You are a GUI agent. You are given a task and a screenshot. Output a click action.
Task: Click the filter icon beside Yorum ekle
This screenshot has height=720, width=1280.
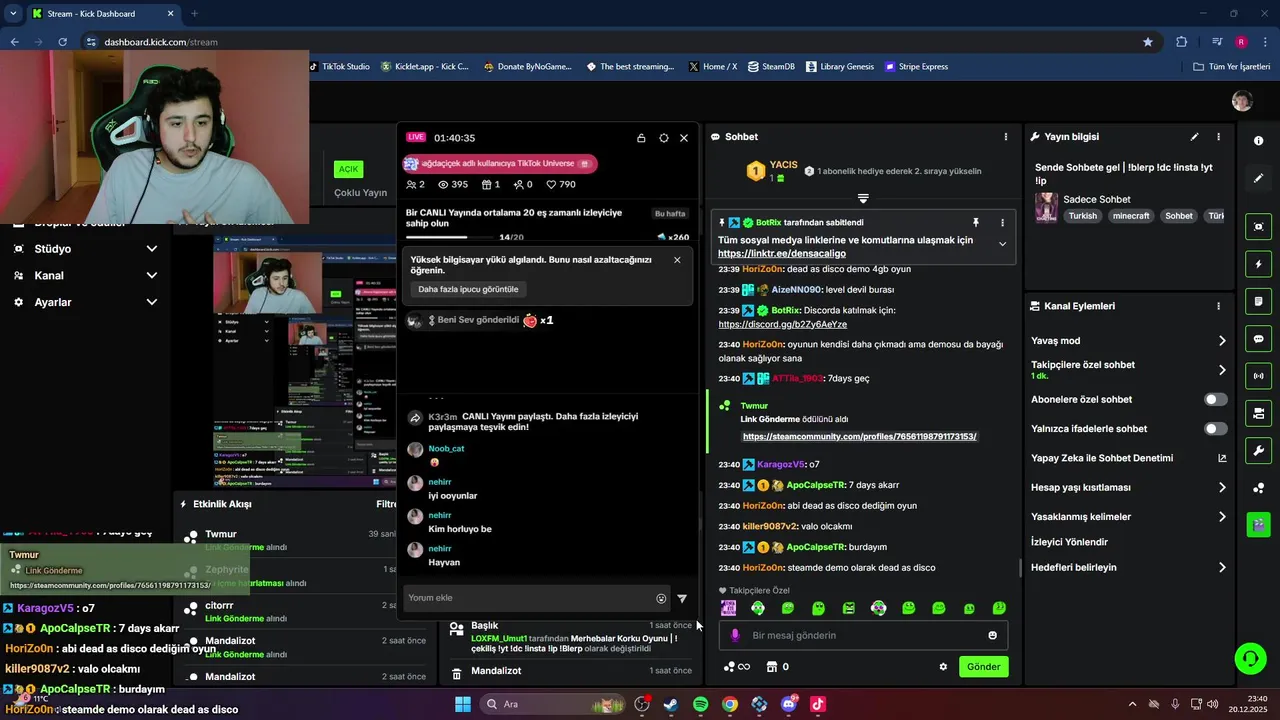682,599
